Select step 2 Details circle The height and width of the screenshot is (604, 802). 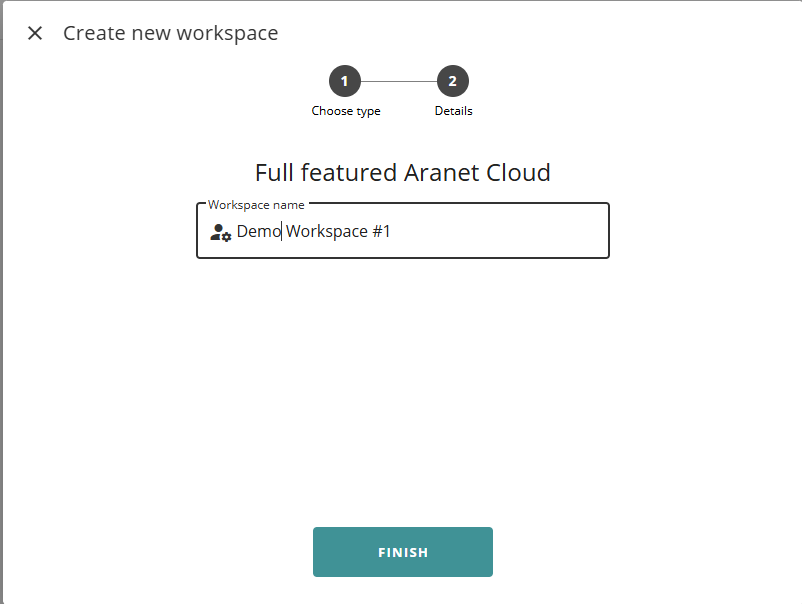[453, 81]
